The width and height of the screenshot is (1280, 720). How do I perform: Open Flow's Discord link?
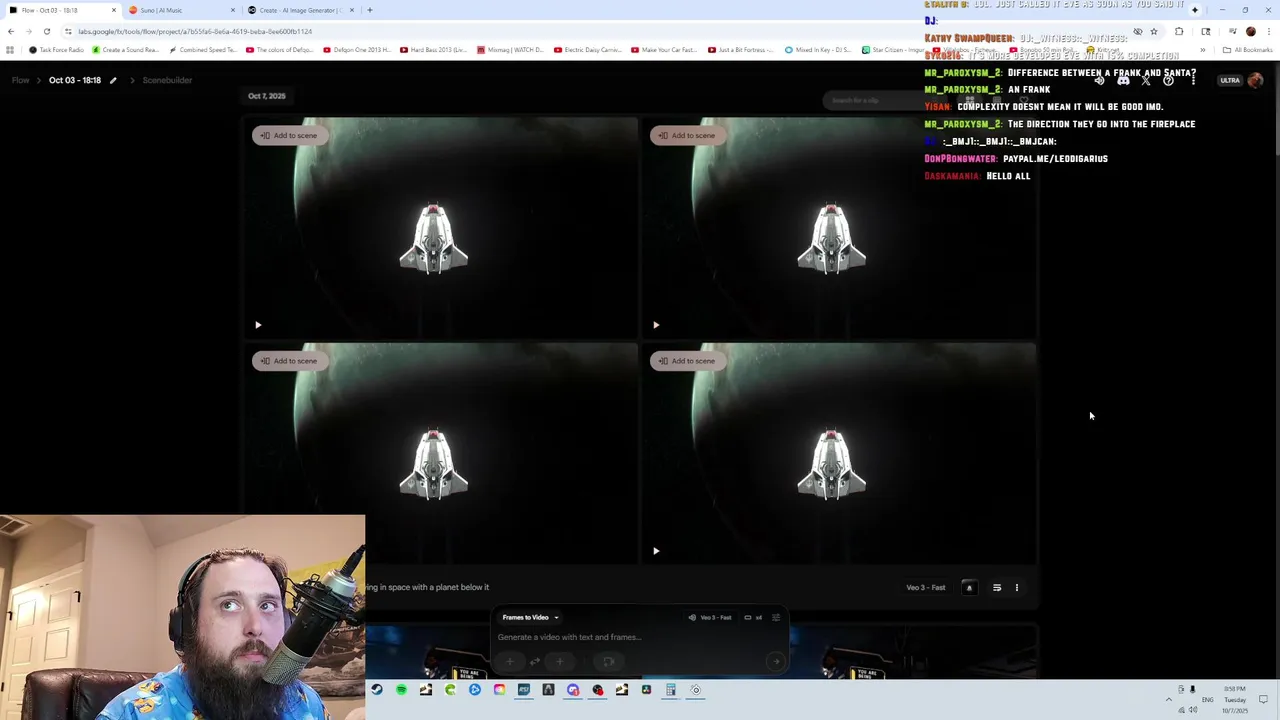[x=1123, y=80]
